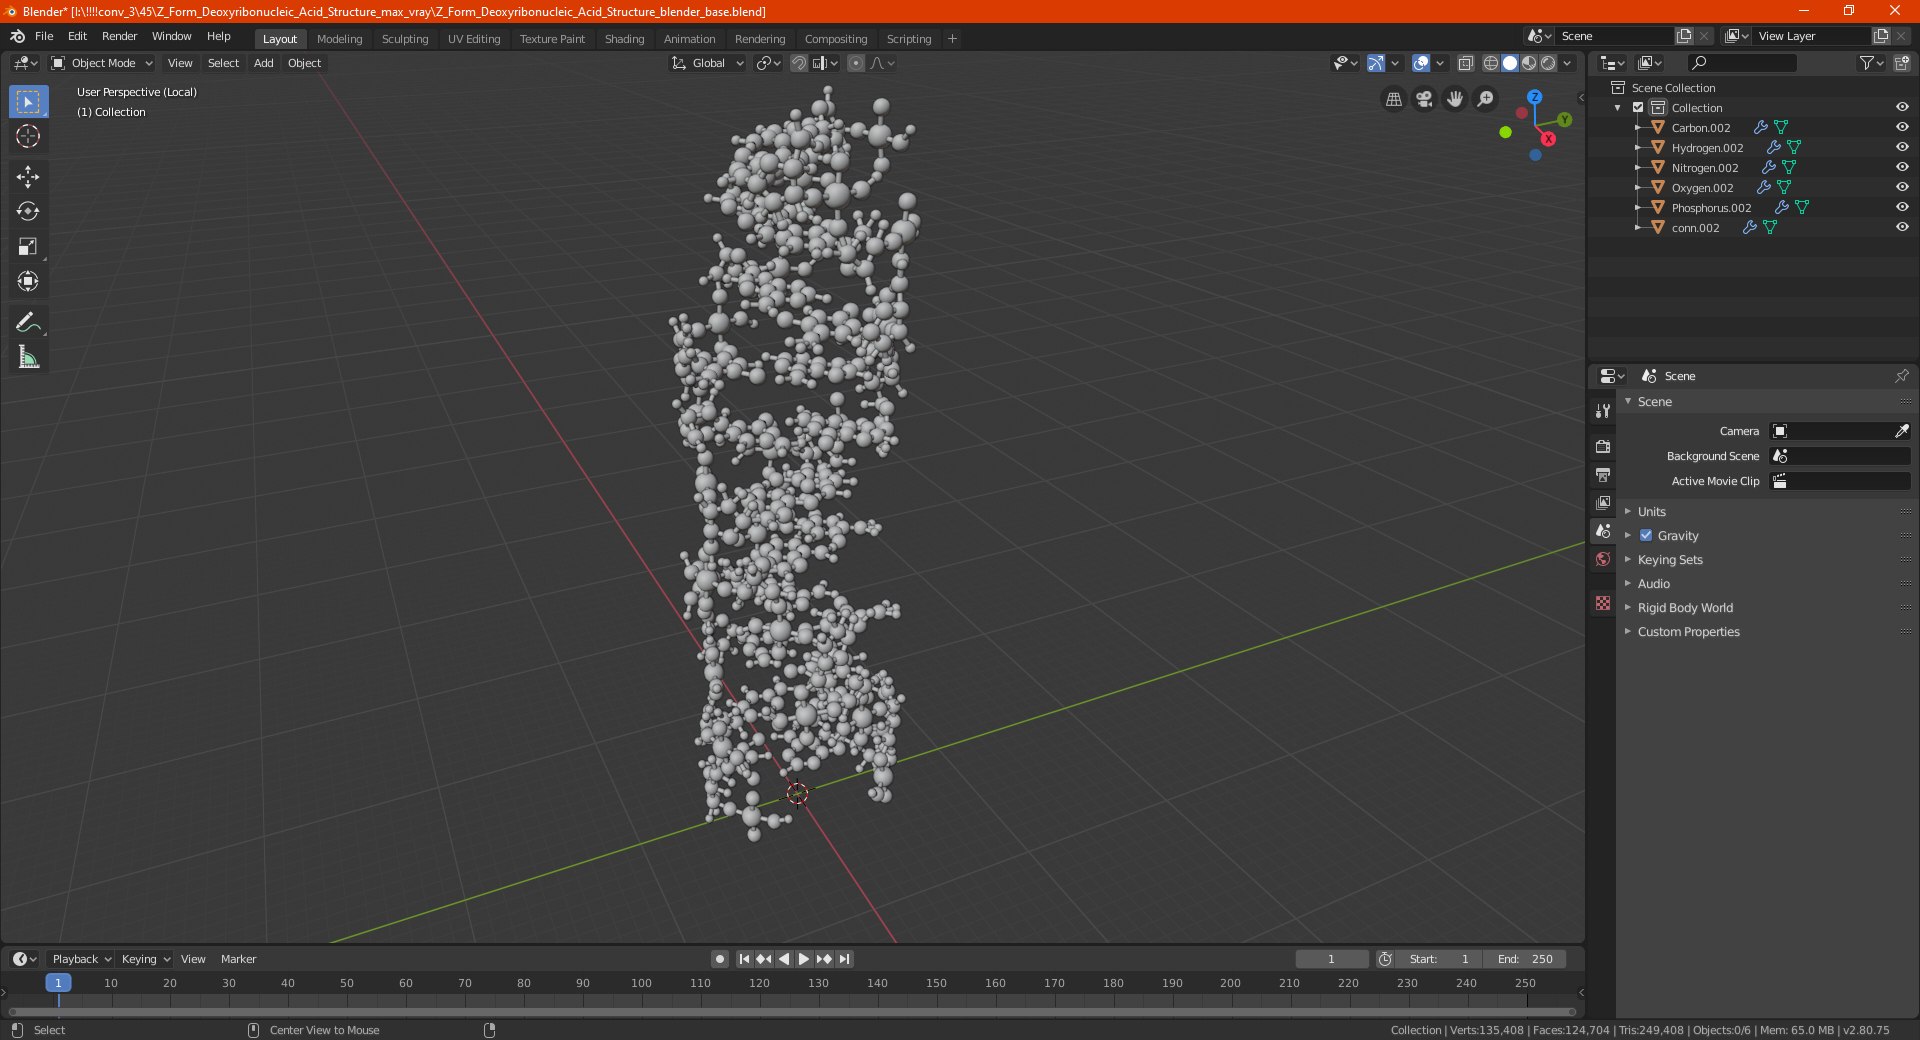Image resolution: width=1920 pixels, height=1040 pixels.
Task: Open the Tool properties tab
Action: coord(1603,411)
